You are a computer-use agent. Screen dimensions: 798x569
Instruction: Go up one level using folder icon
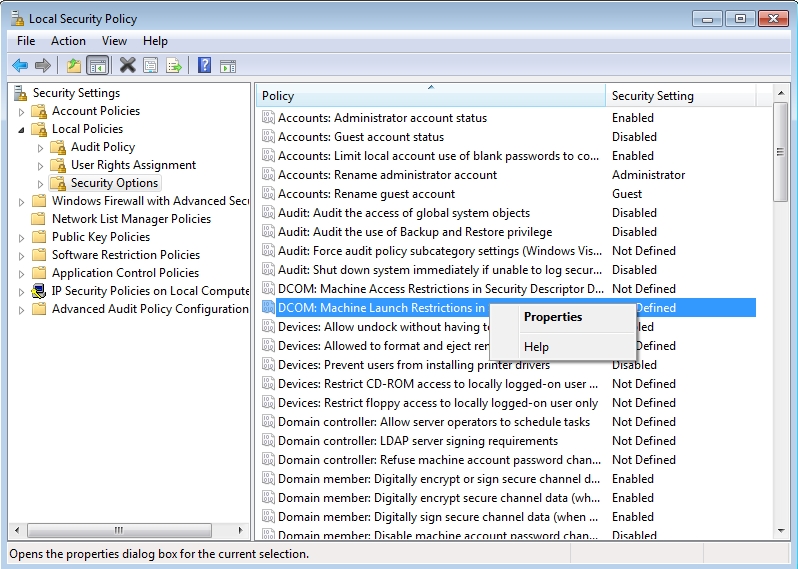[73, 66]
